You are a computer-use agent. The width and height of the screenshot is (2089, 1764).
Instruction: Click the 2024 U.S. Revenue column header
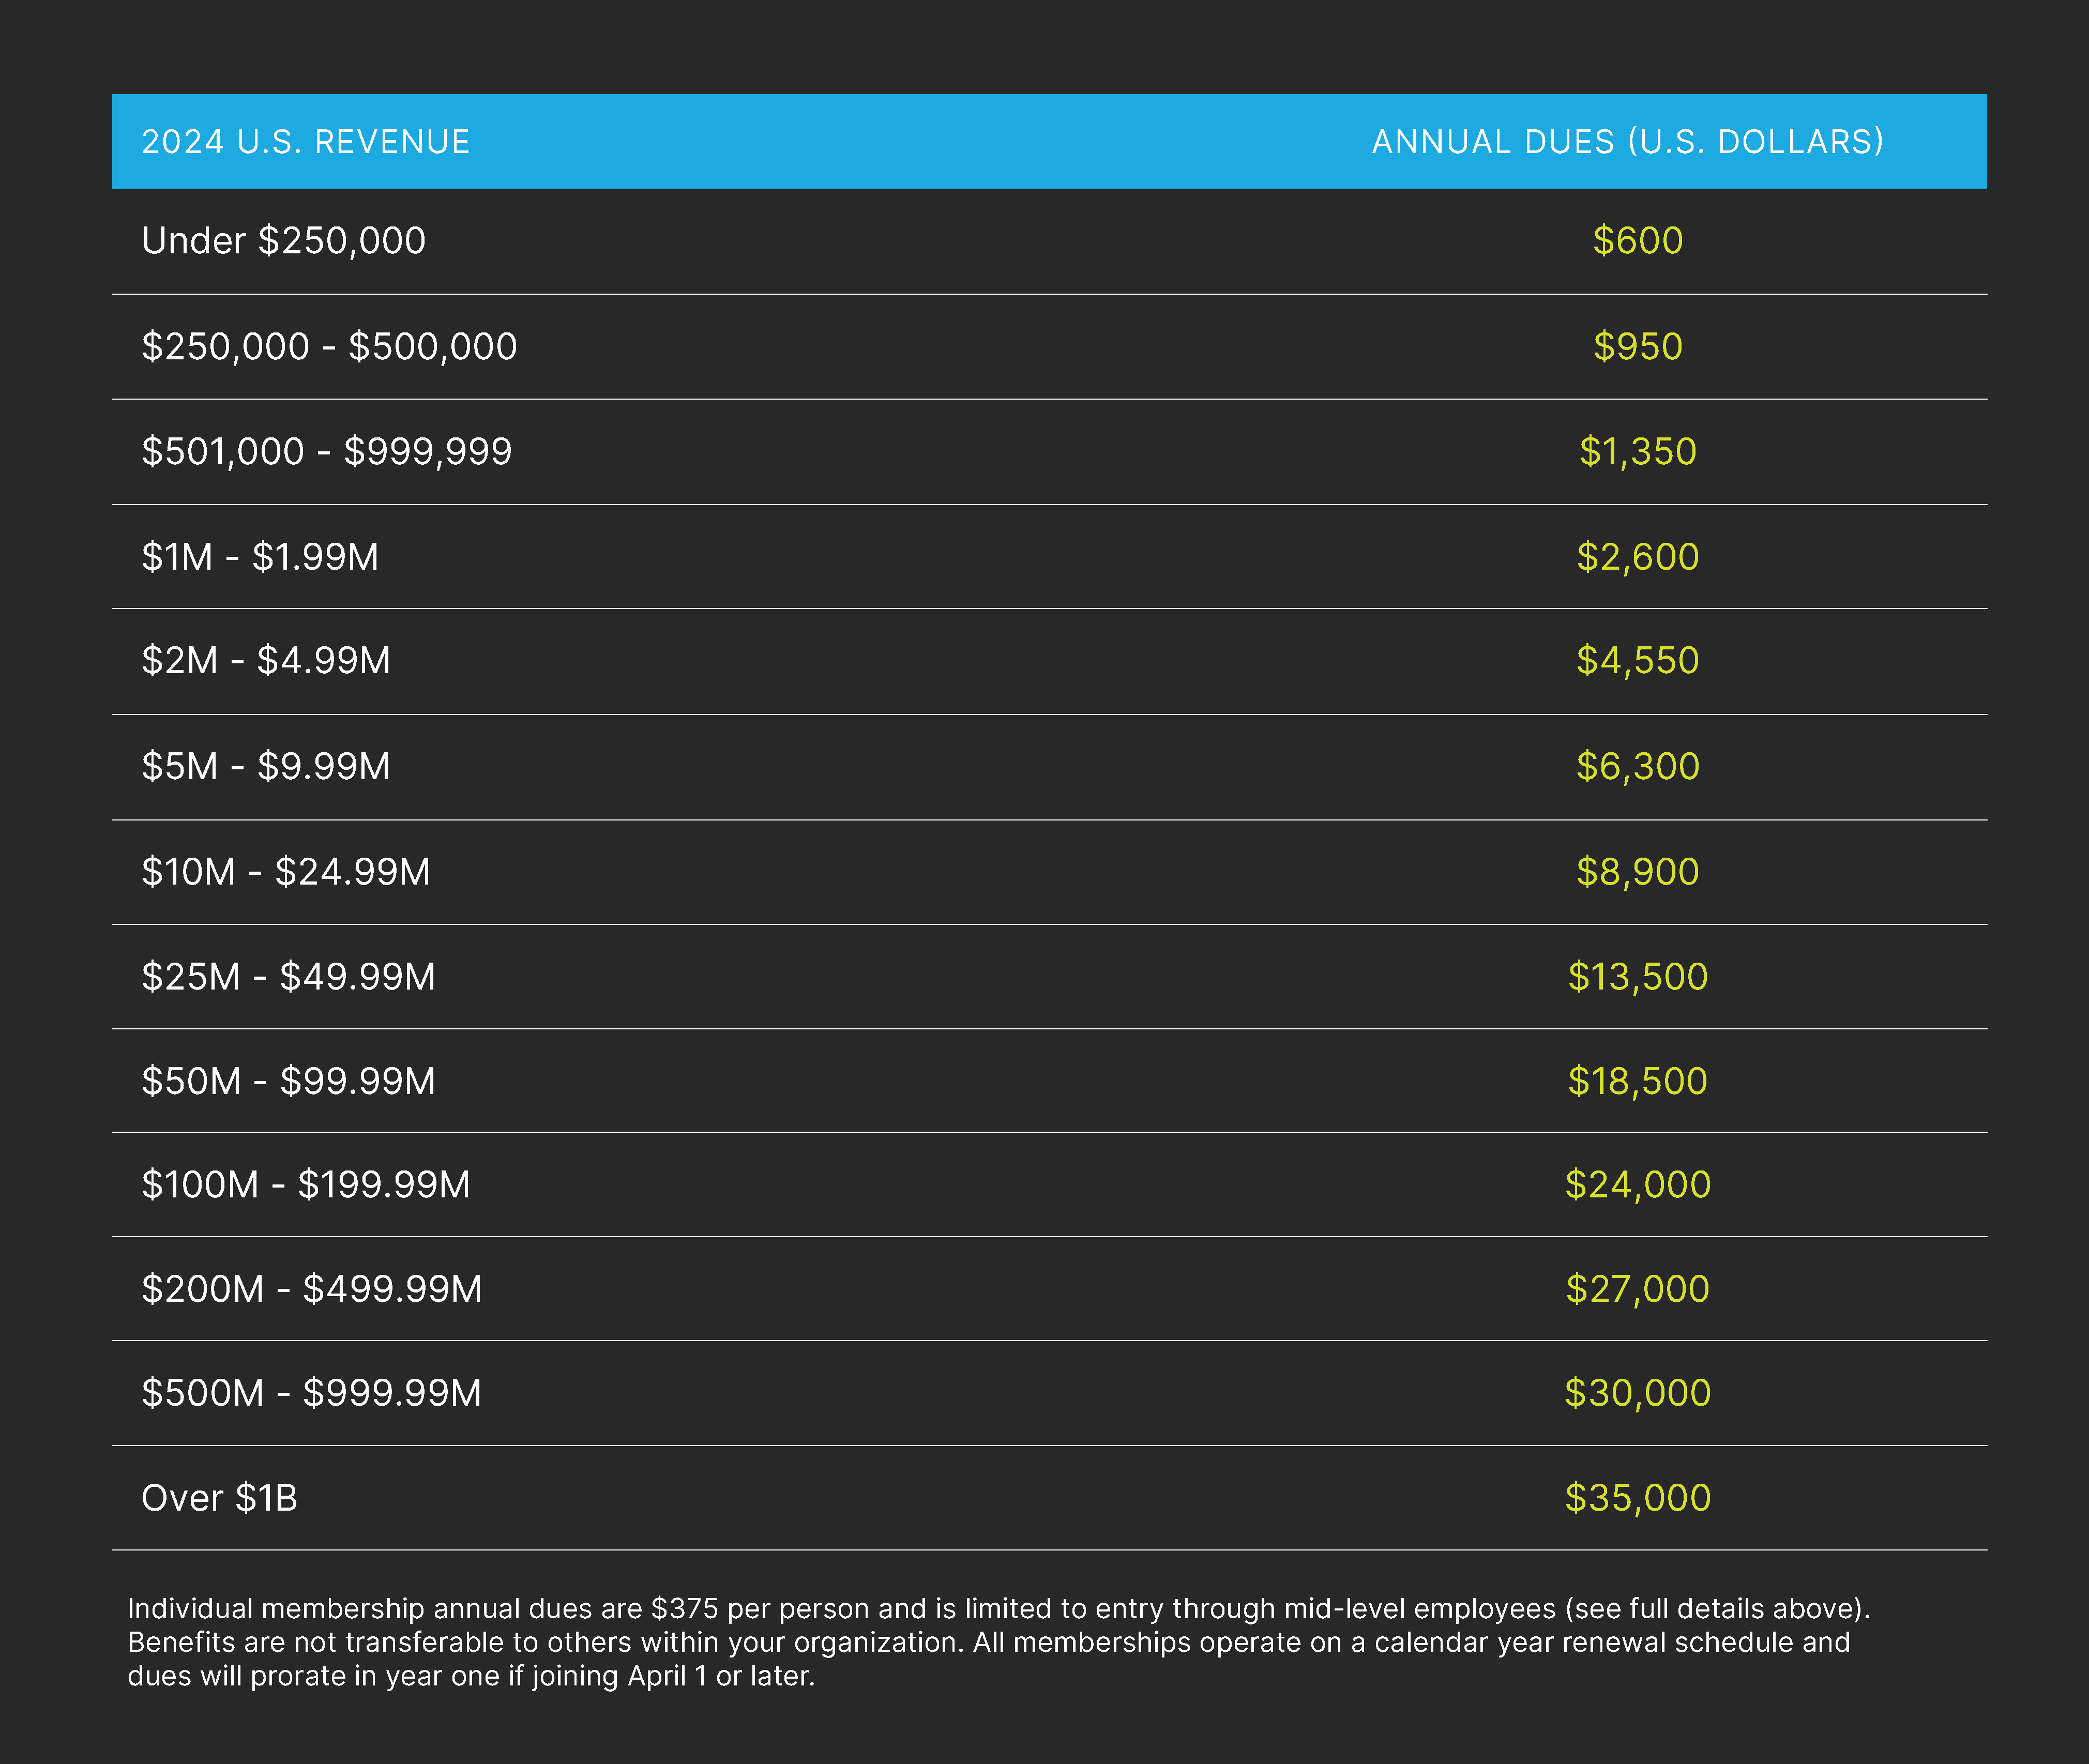point(305,142)
